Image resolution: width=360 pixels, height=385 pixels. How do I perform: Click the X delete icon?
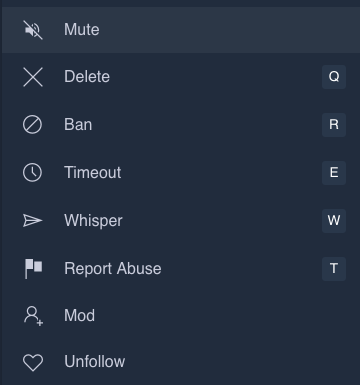[x=33, y=77]
